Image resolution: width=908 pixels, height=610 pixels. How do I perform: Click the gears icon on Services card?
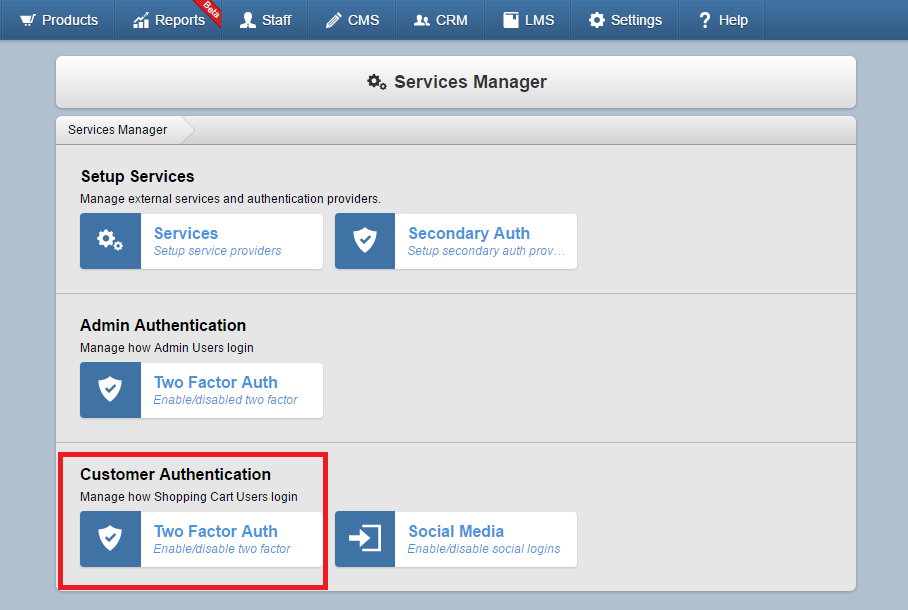110,240
